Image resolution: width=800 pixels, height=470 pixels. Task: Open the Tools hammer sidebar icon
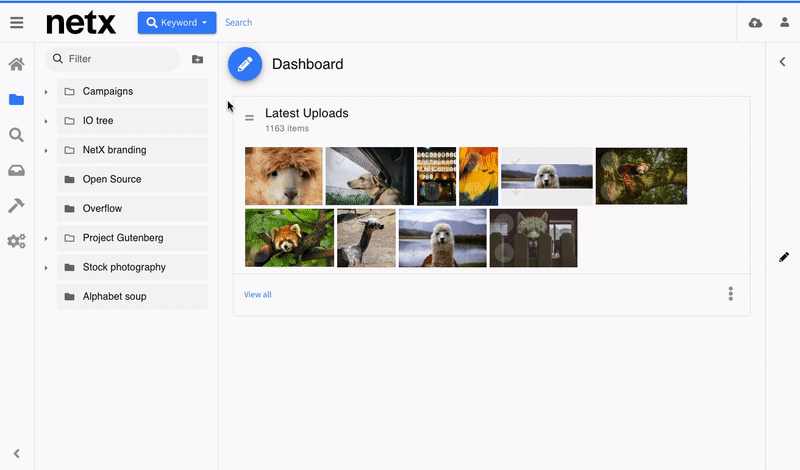[16, 206]
